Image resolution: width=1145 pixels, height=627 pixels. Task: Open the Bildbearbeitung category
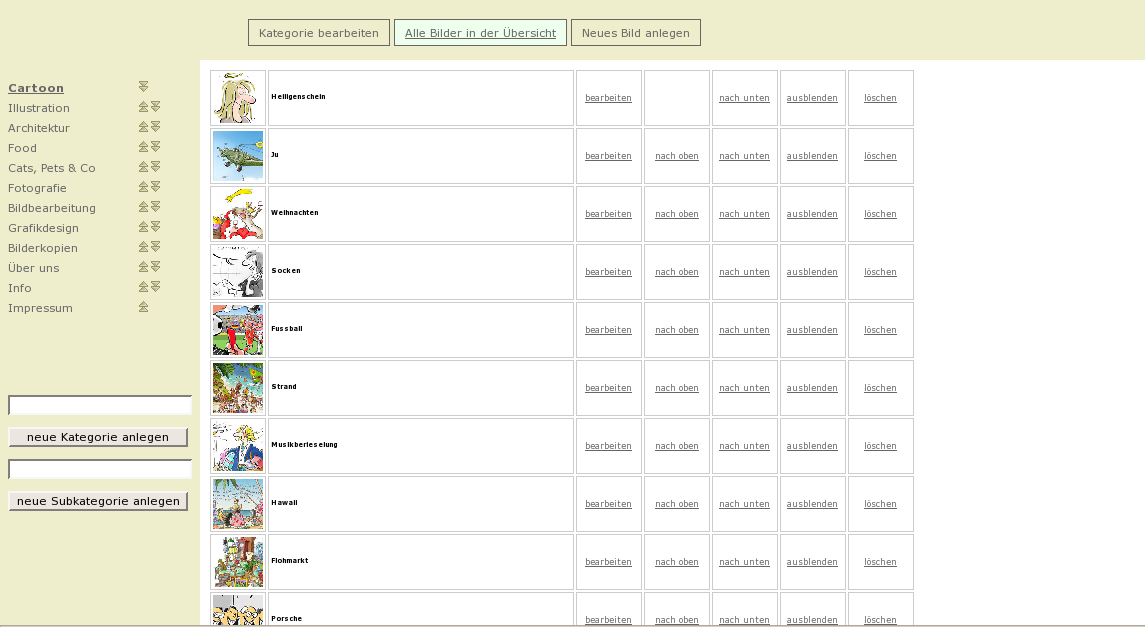[52, 208]
